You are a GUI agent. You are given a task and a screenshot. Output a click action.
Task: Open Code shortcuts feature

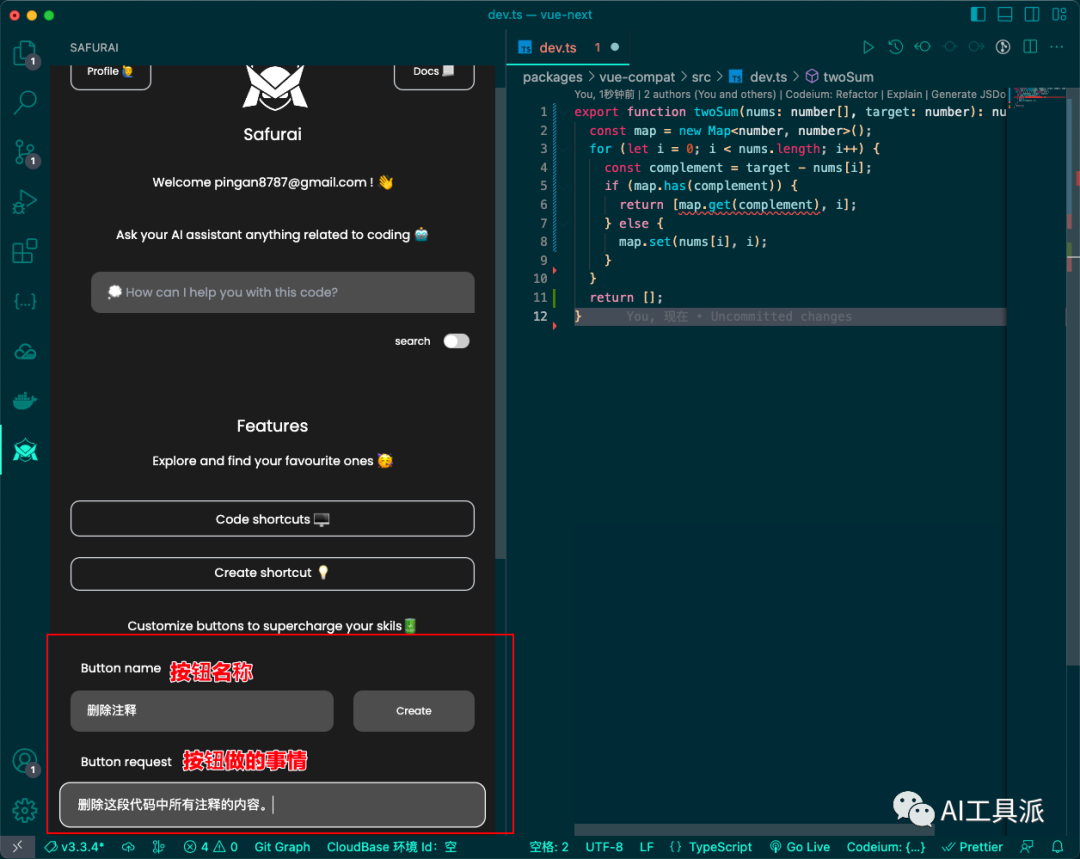tap(272, 519)
